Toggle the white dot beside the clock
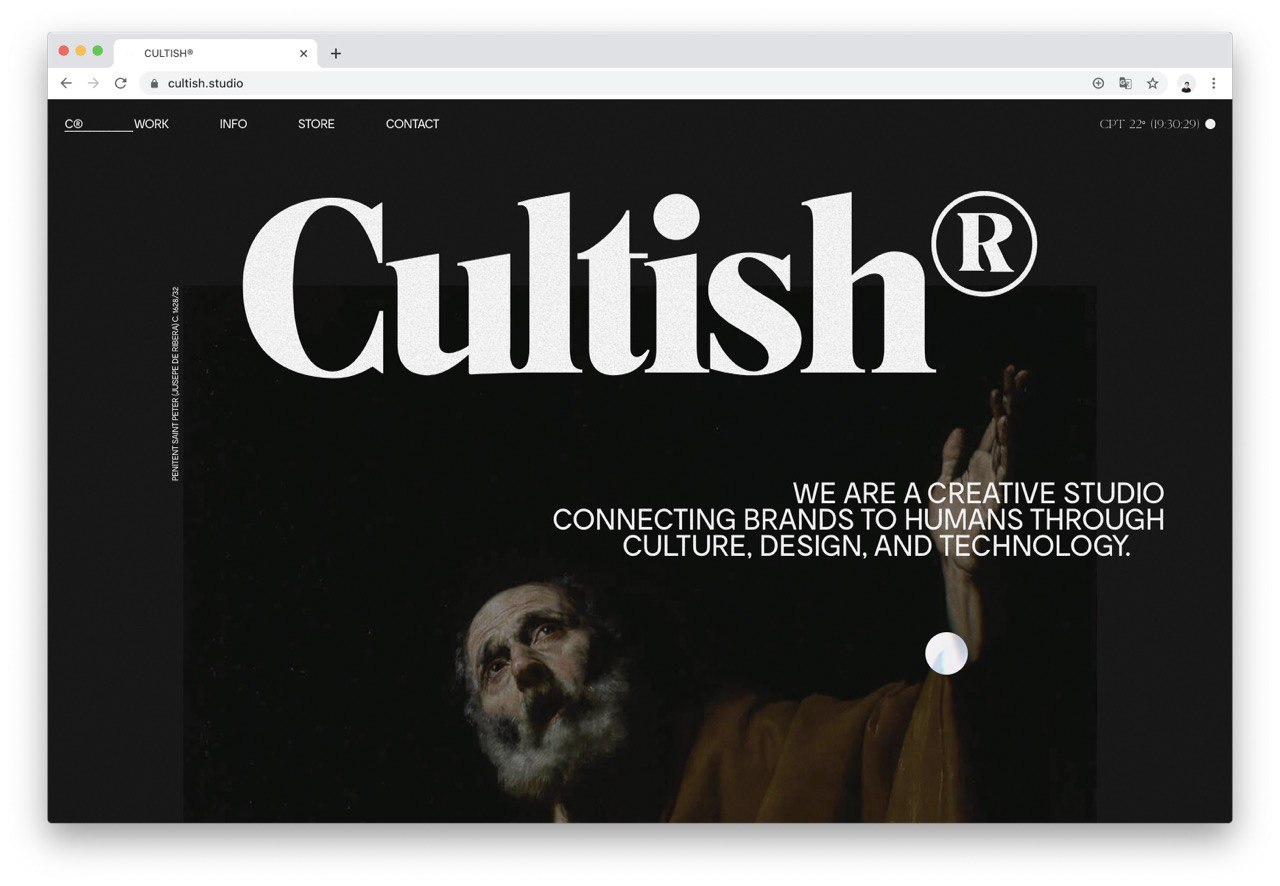This screenshot has width=1280, height=886. pos(1210,124)
